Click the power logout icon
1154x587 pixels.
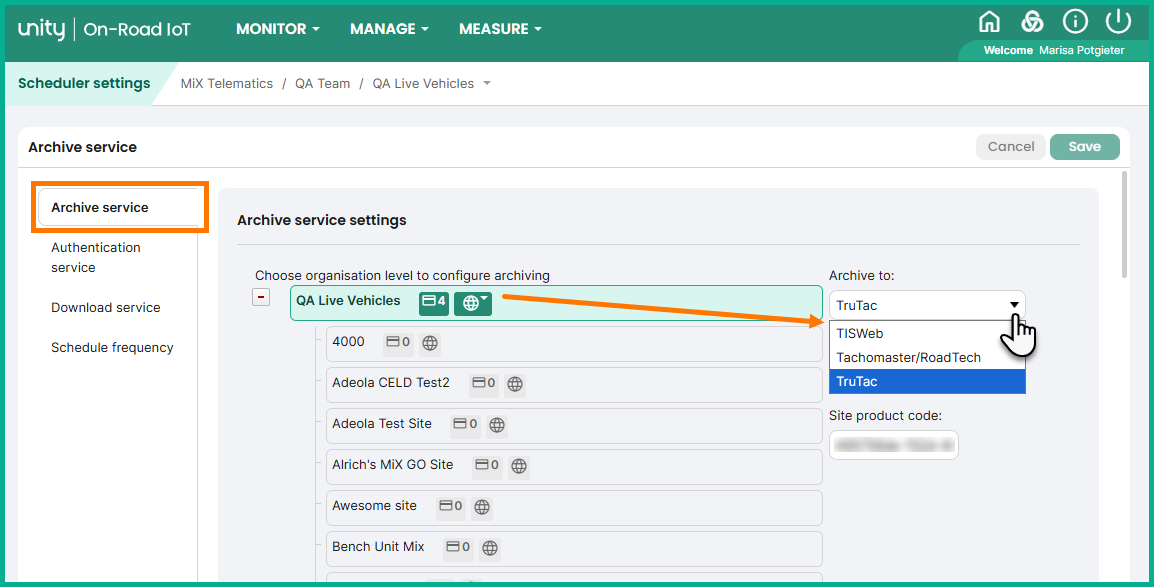coord(1118,22)
